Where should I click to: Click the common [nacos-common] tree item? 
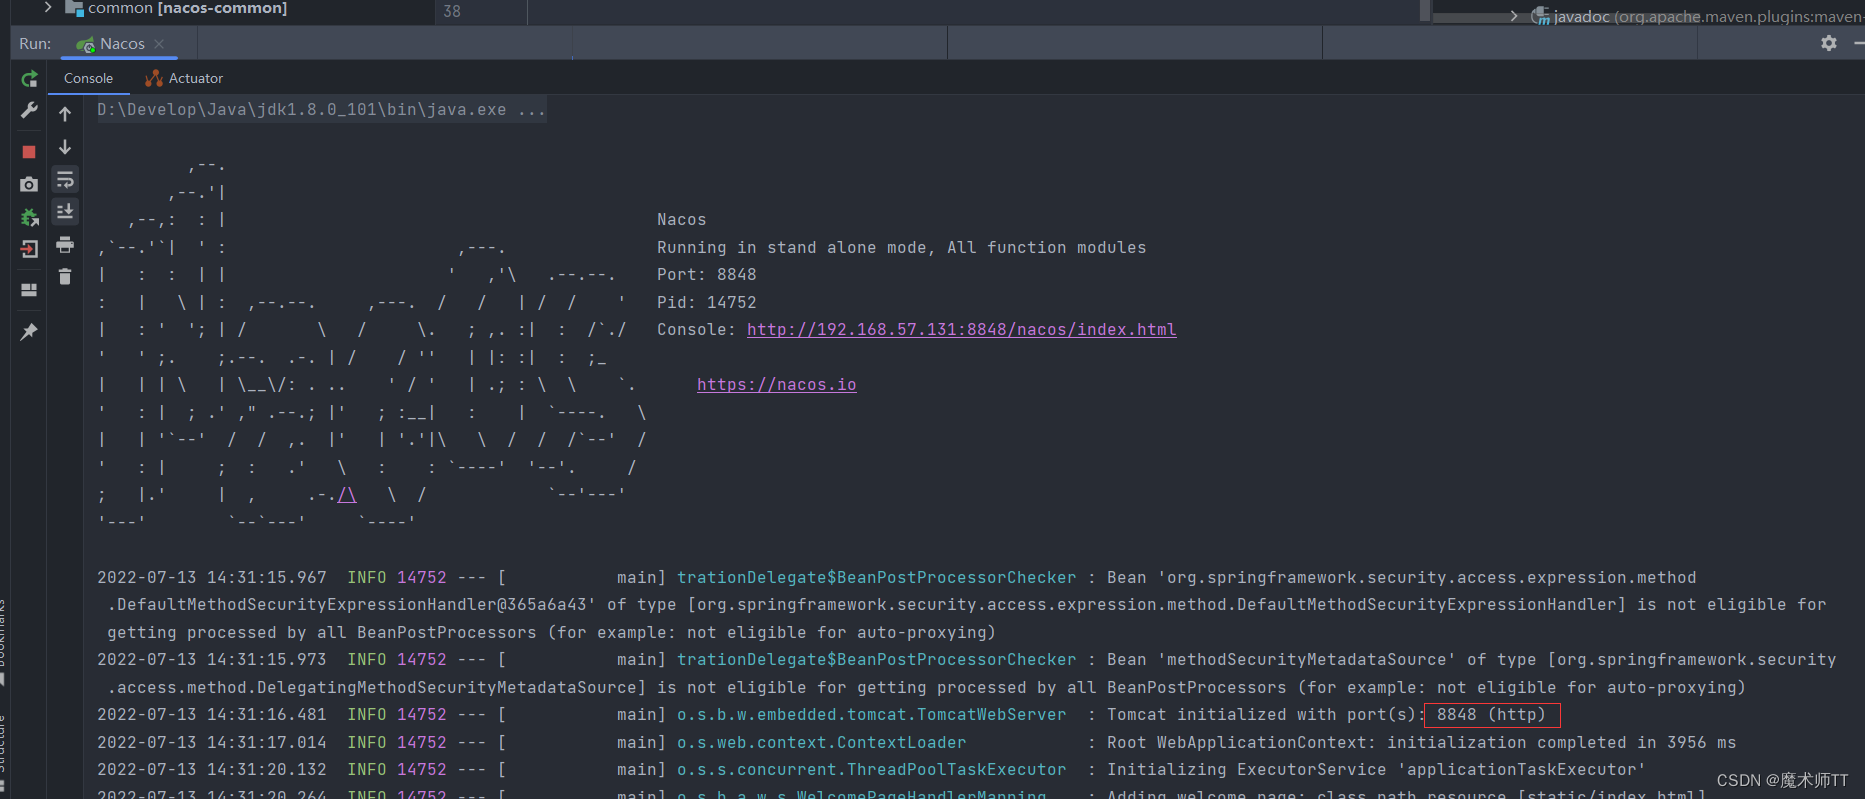pos(176,8)
